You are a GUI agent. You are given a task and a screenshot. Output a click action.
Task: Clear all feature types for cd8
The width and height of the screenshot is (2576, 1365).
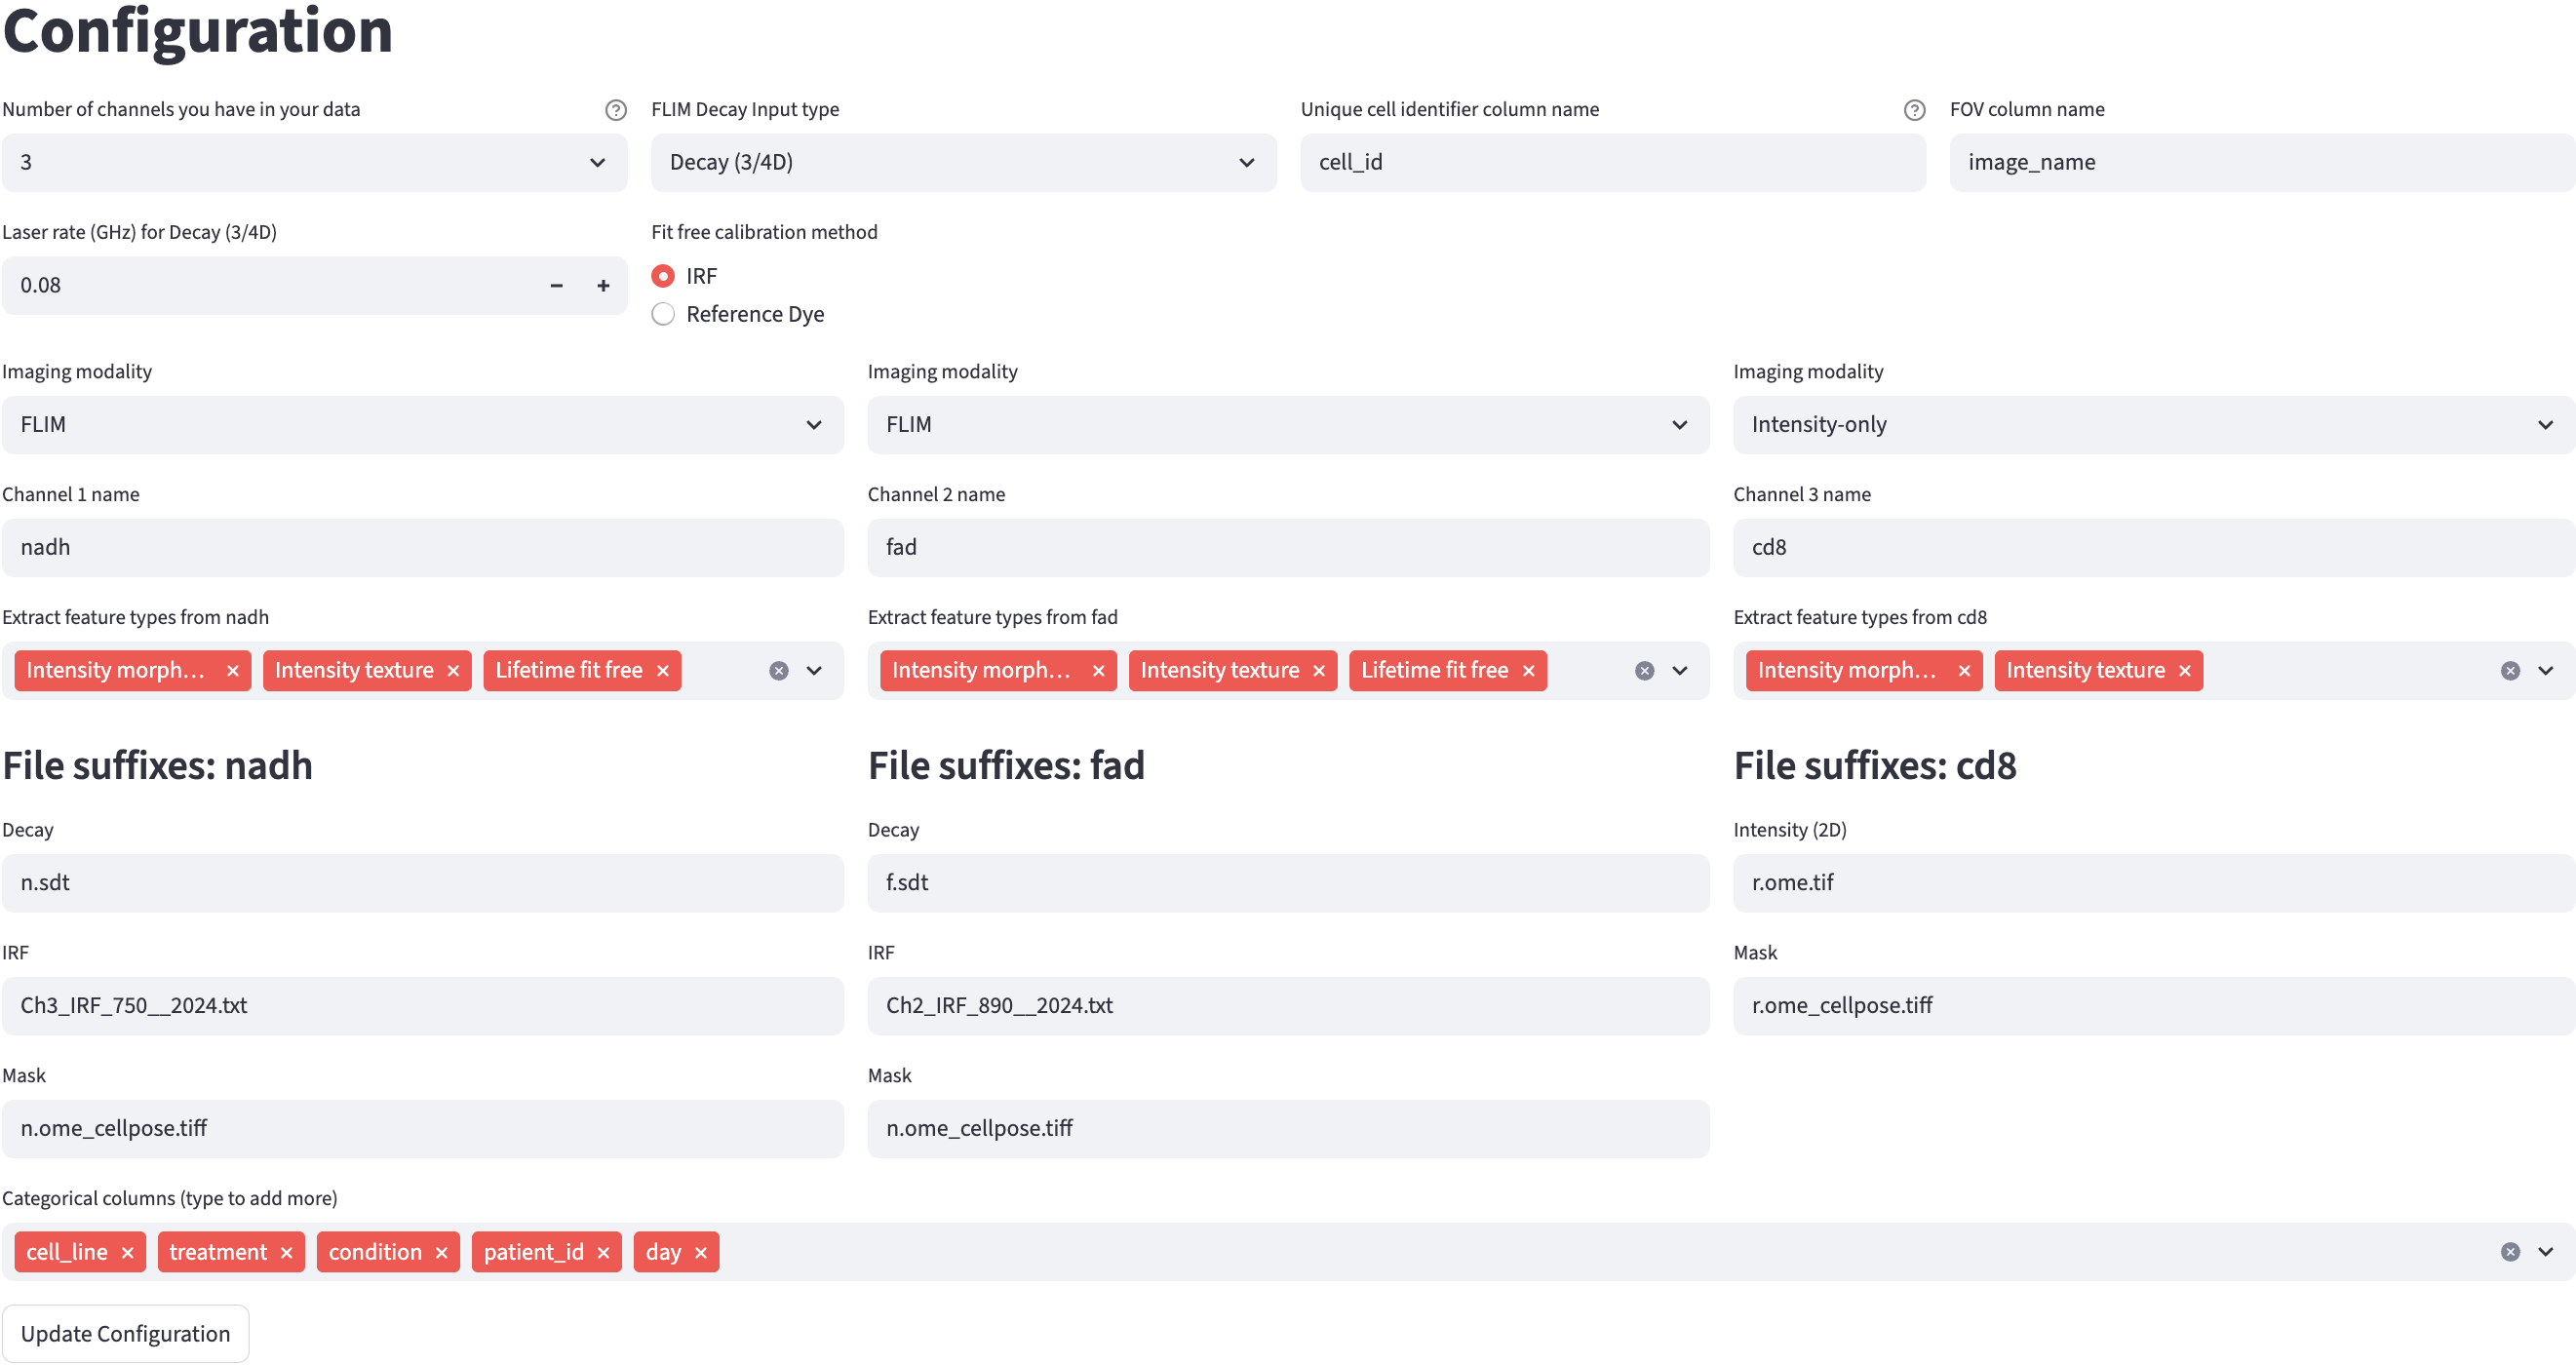2509,671
